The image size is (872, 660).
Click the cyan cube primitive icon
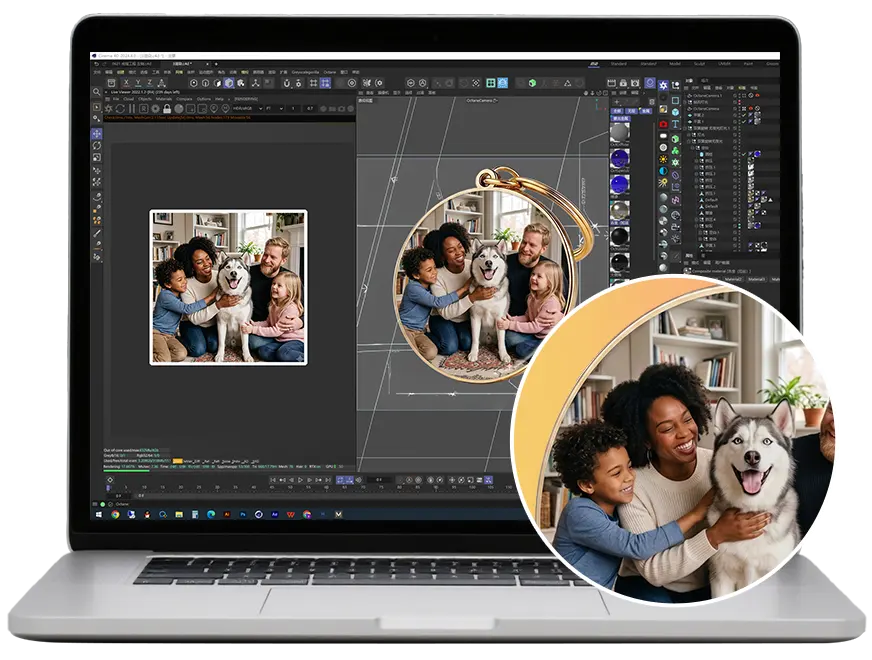[x=676, y=112]
